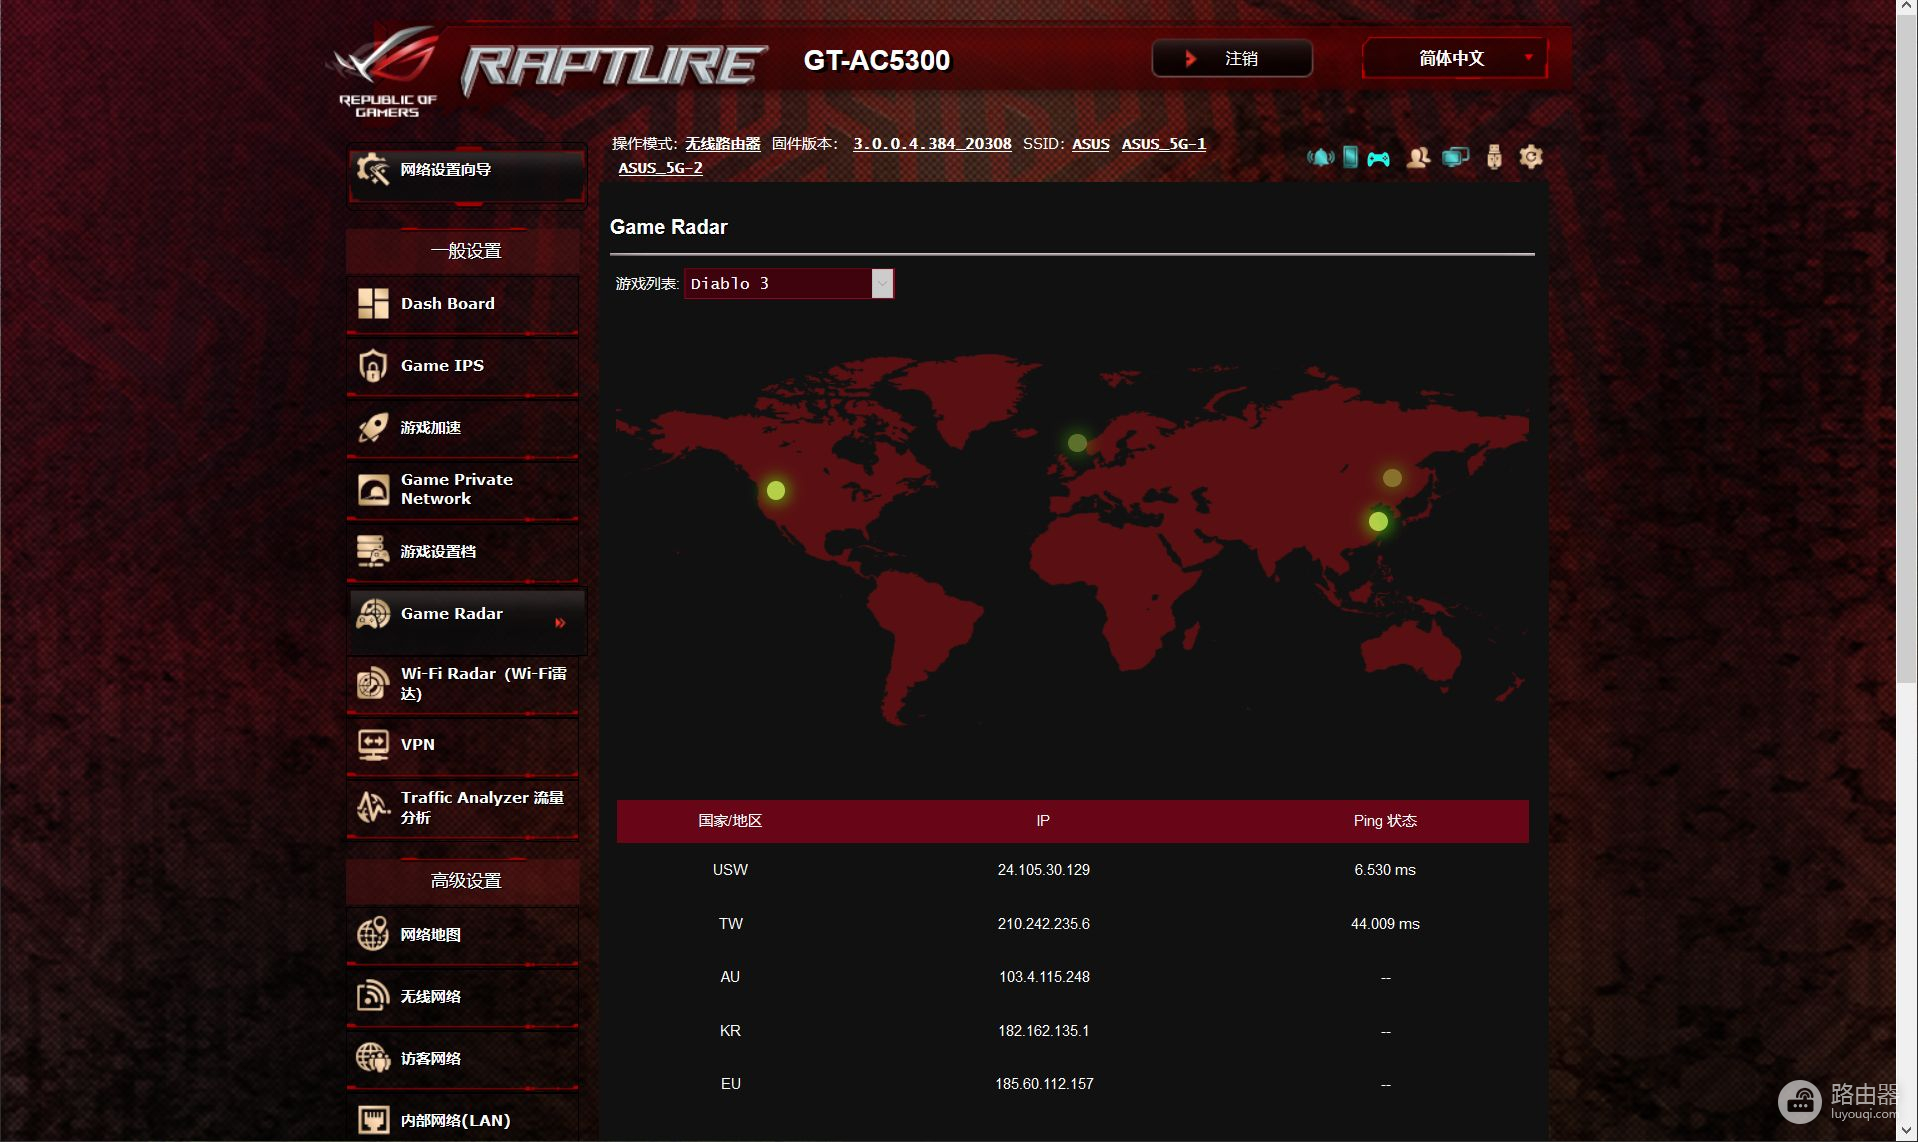Click the ASUS_5G-1 SSID link

[x=1163, y=144]
